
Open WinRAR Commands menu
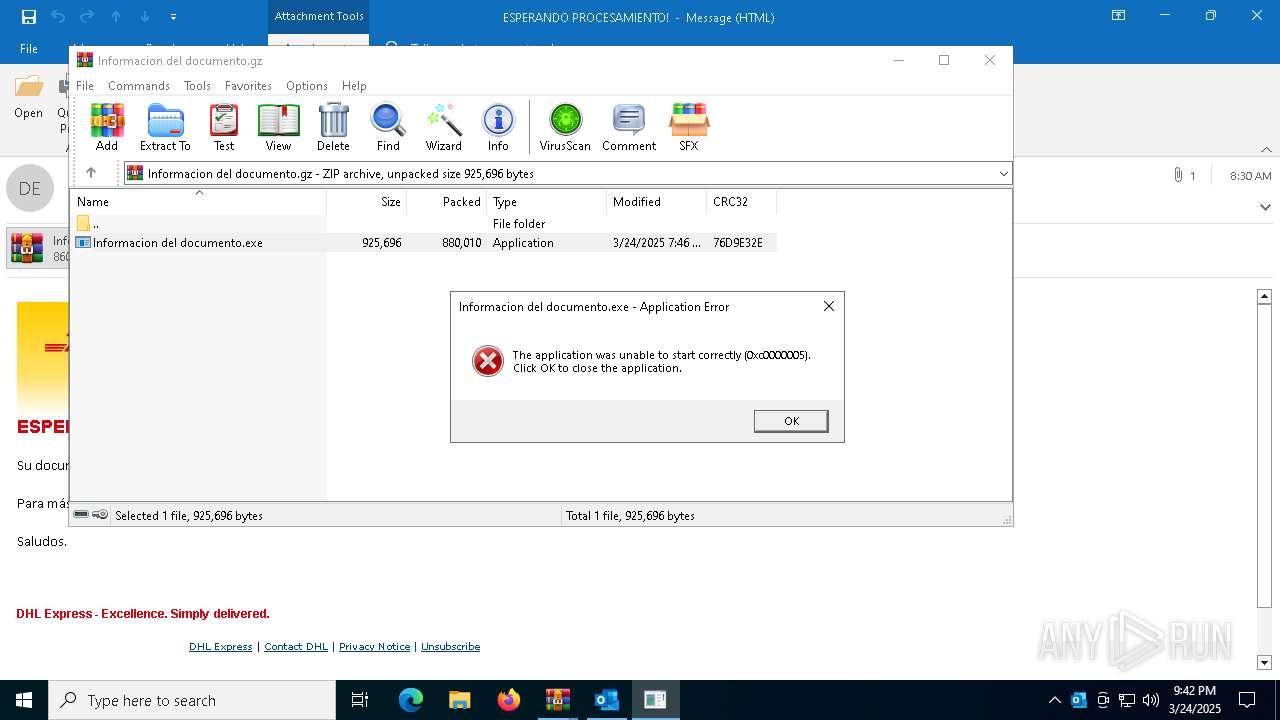(139, 86)
